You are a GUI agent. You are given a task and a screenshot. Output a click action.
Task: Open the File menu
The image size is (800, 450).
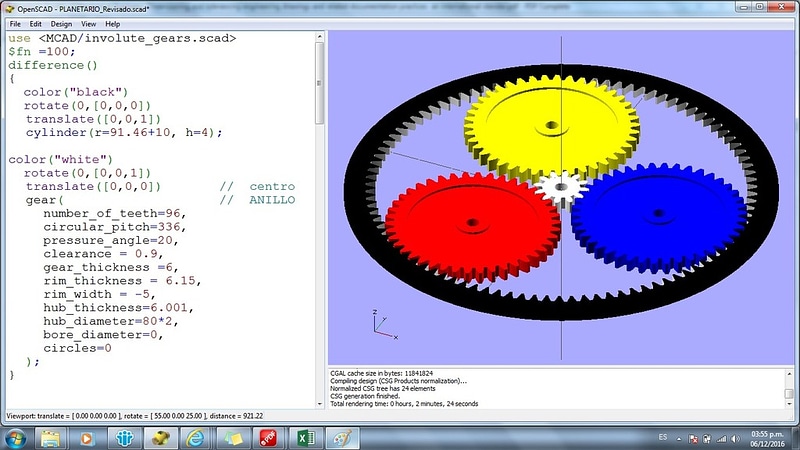click(x=15, y=24)
